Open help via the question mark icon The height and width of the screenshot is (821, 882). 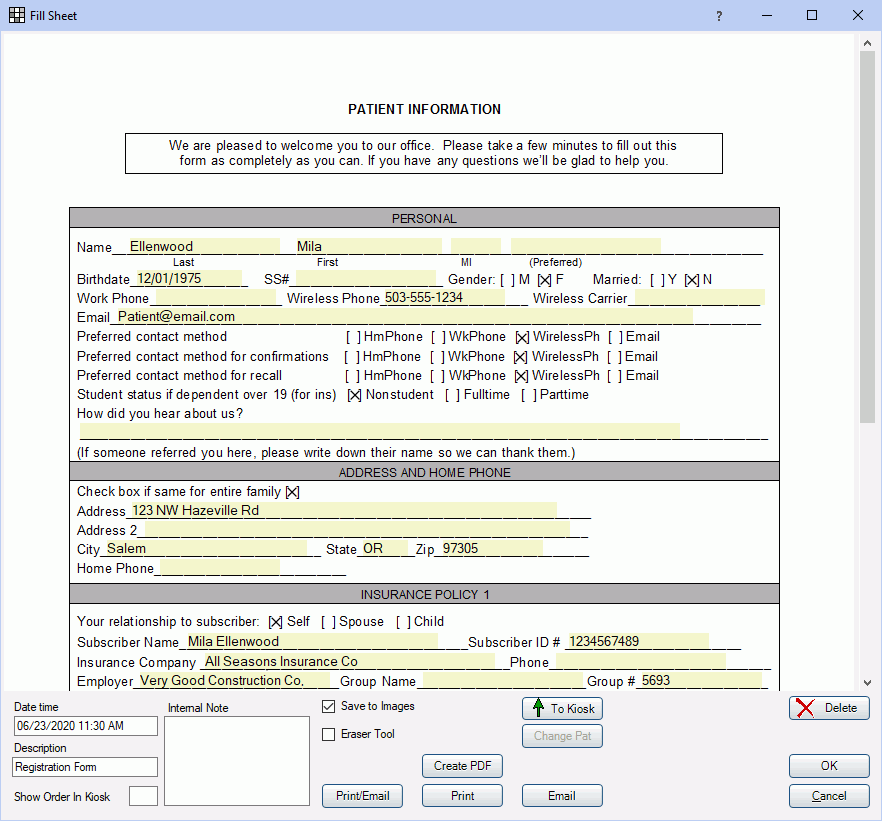click(718, 16)
